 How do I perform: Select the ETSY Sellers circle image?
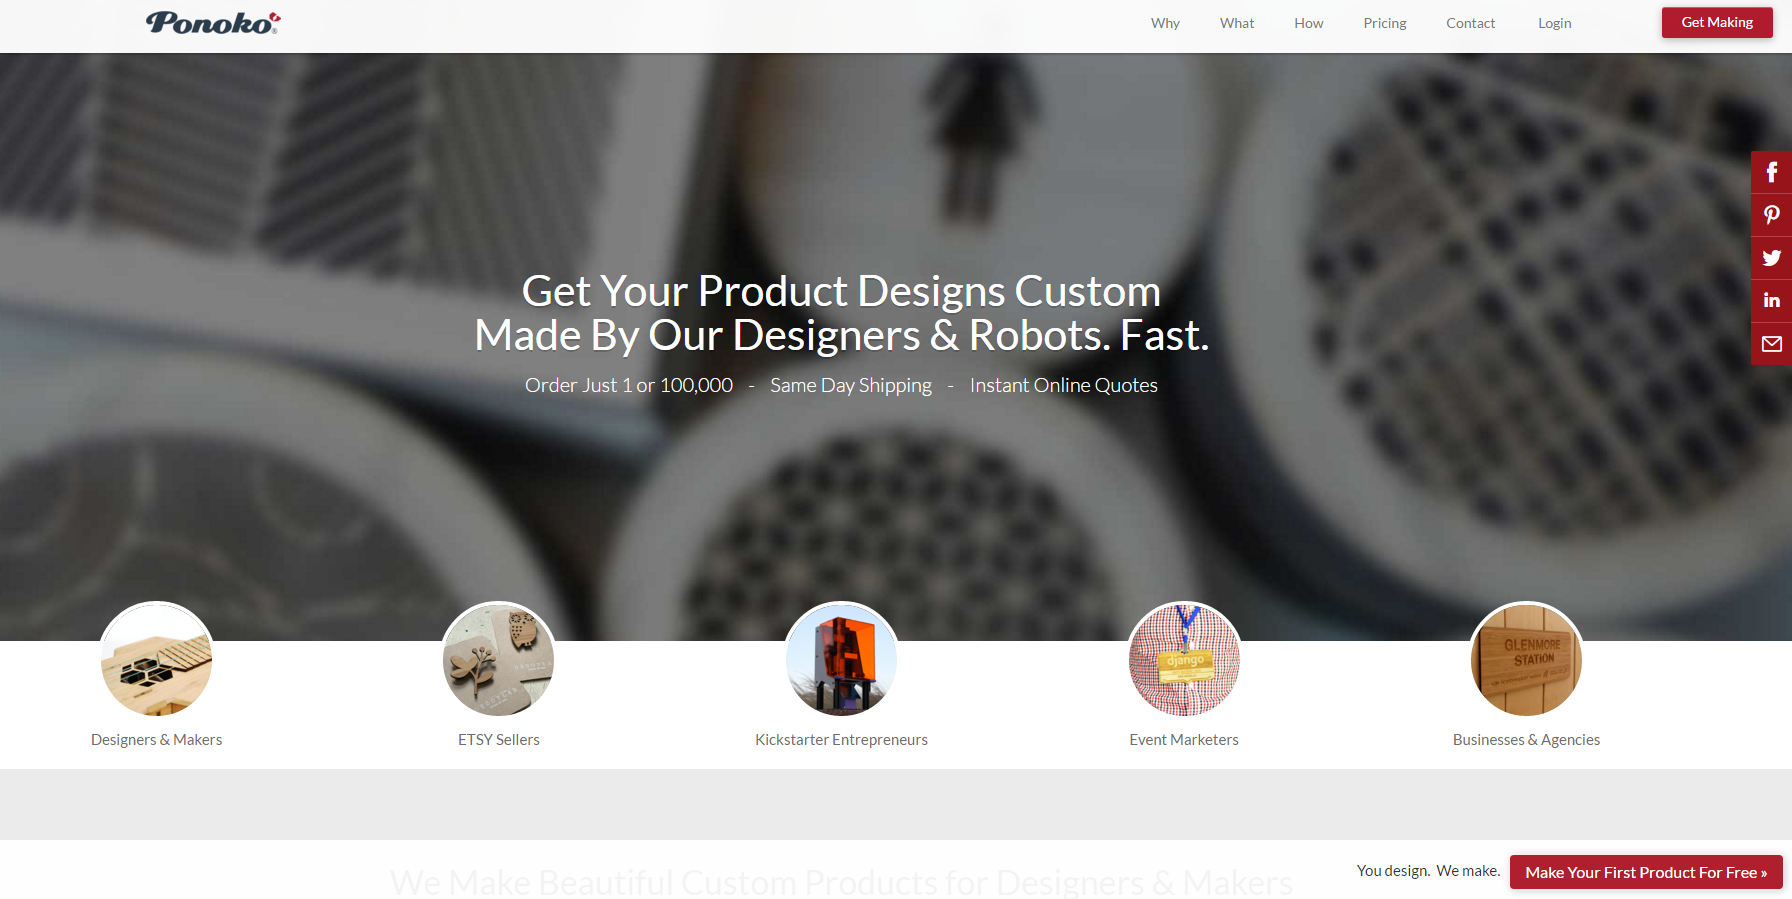tap(499, 659)
